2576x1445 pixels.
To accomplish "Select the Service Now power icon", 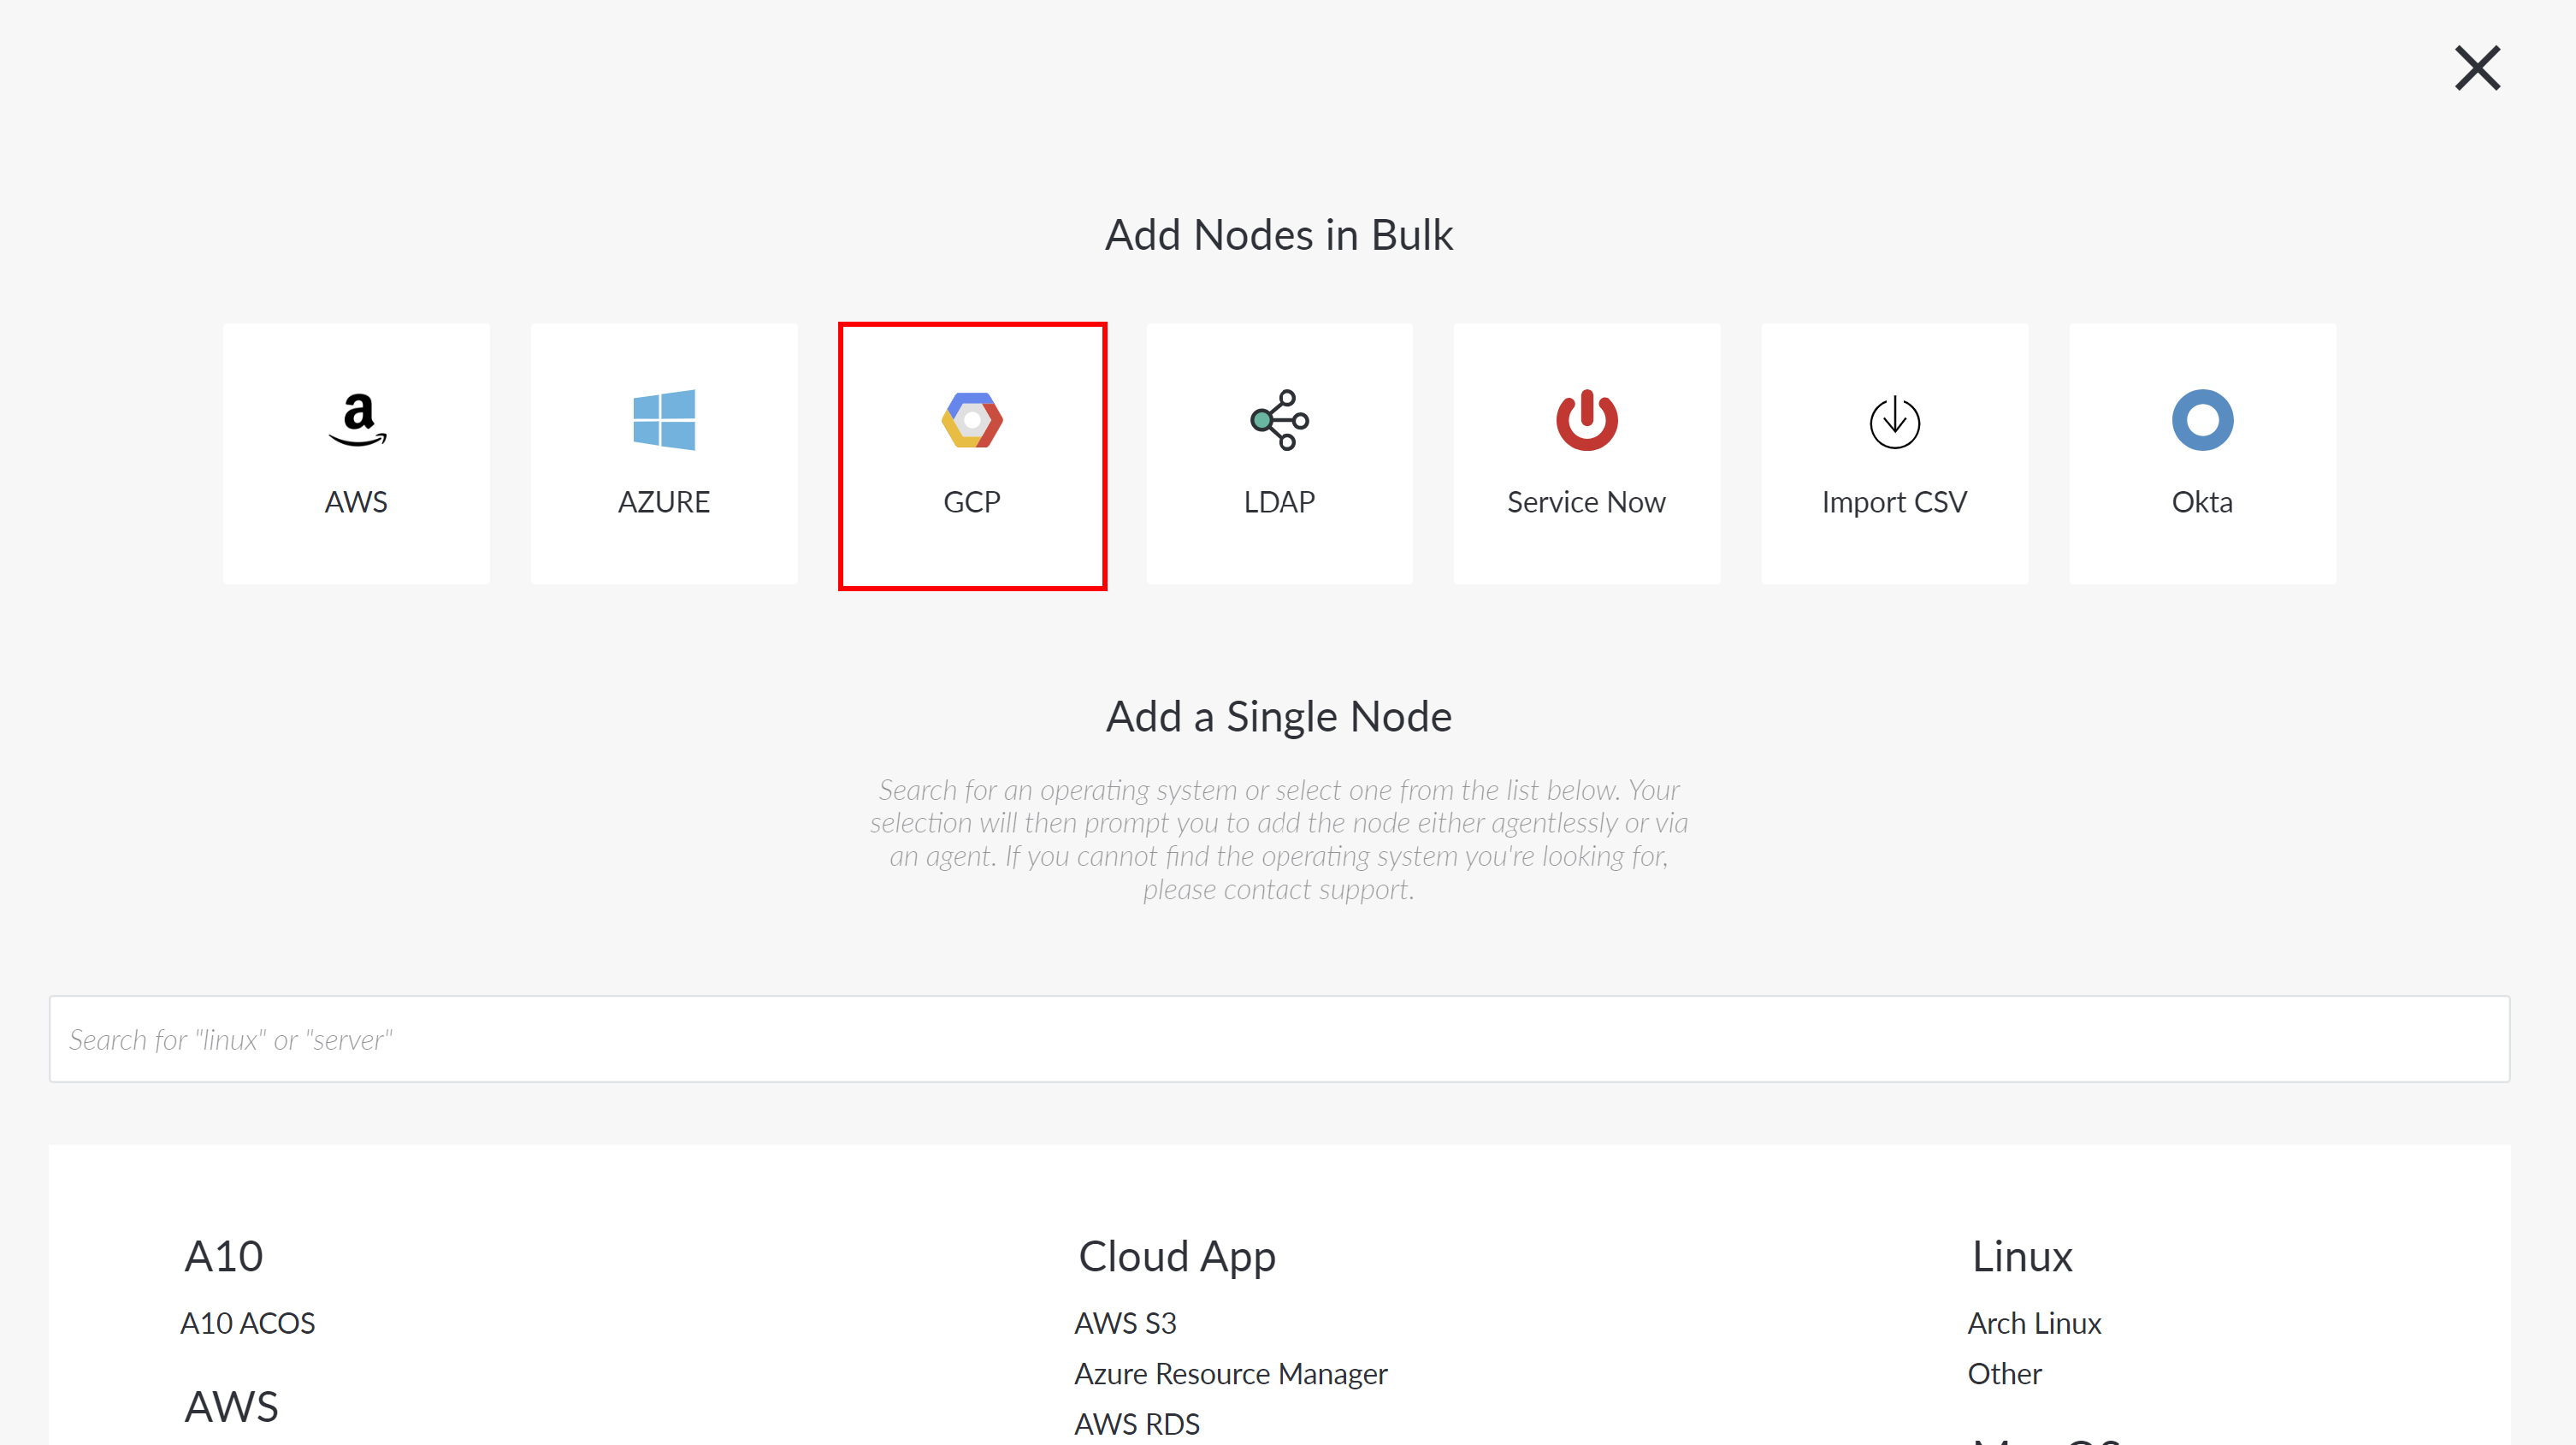I will [1587, 420].
